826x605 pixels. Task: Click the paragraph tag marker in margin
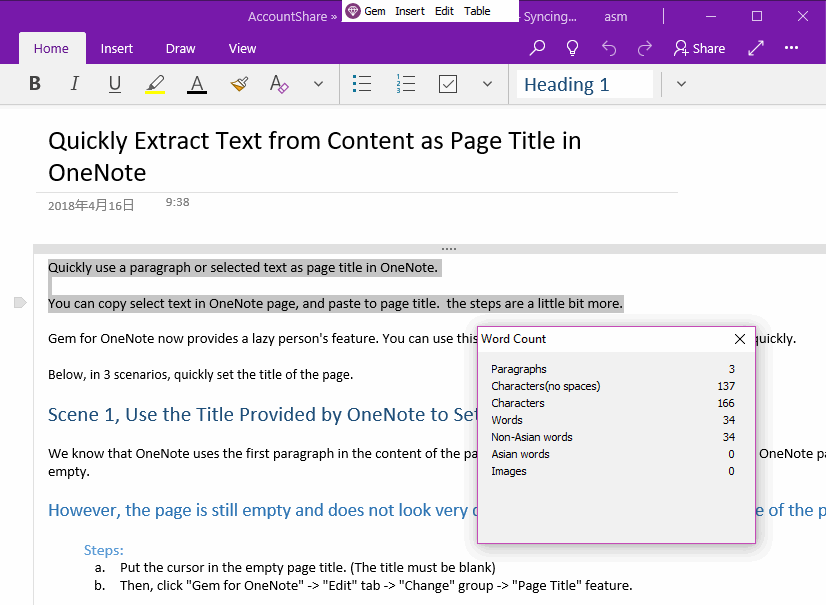20,302
